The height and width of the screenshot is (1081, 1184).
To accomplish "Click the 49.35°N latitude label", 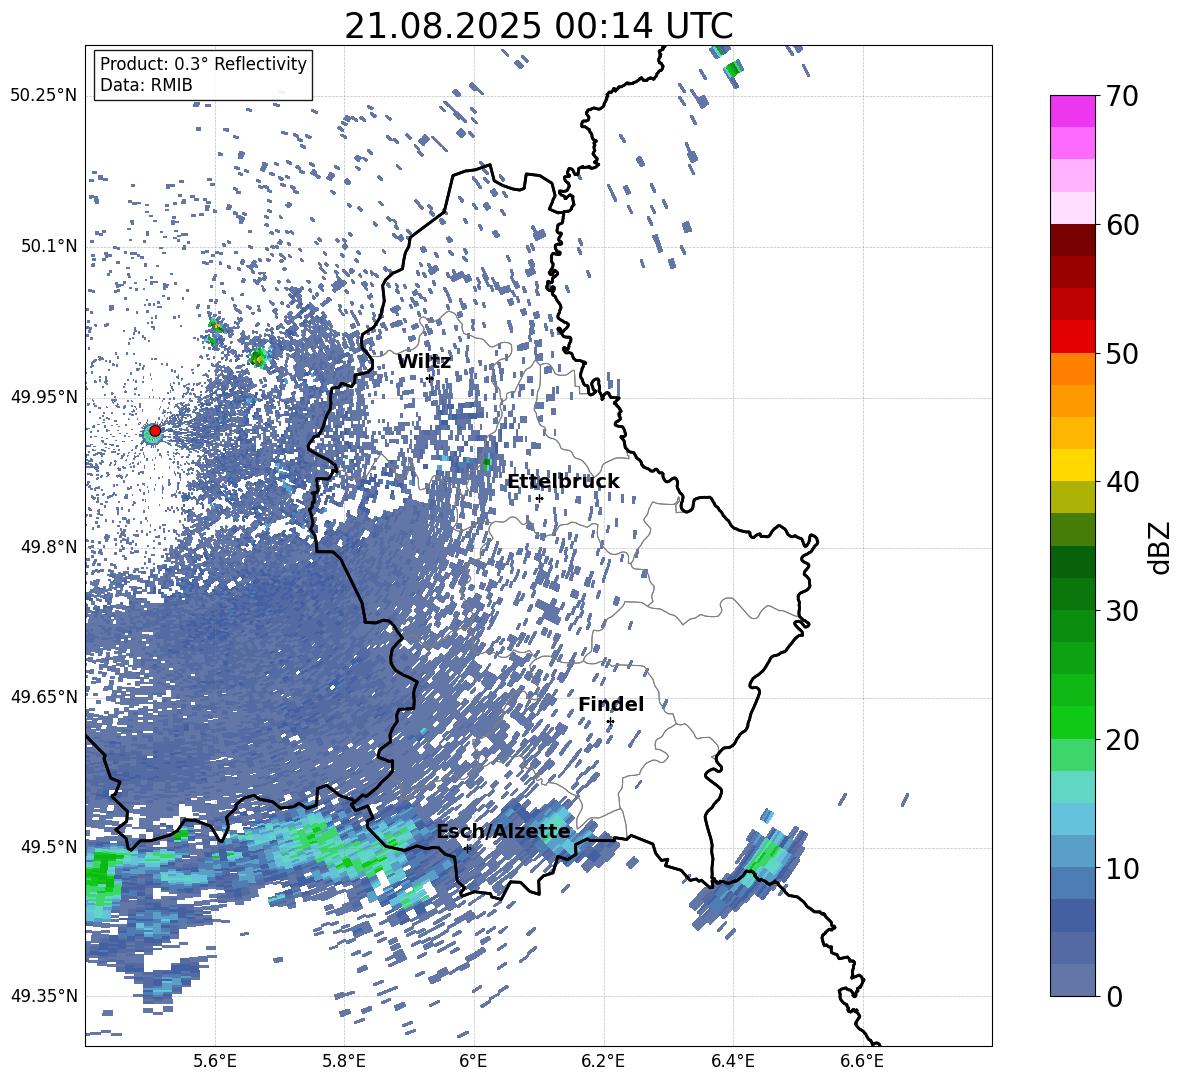I will [x=44, y=996].
